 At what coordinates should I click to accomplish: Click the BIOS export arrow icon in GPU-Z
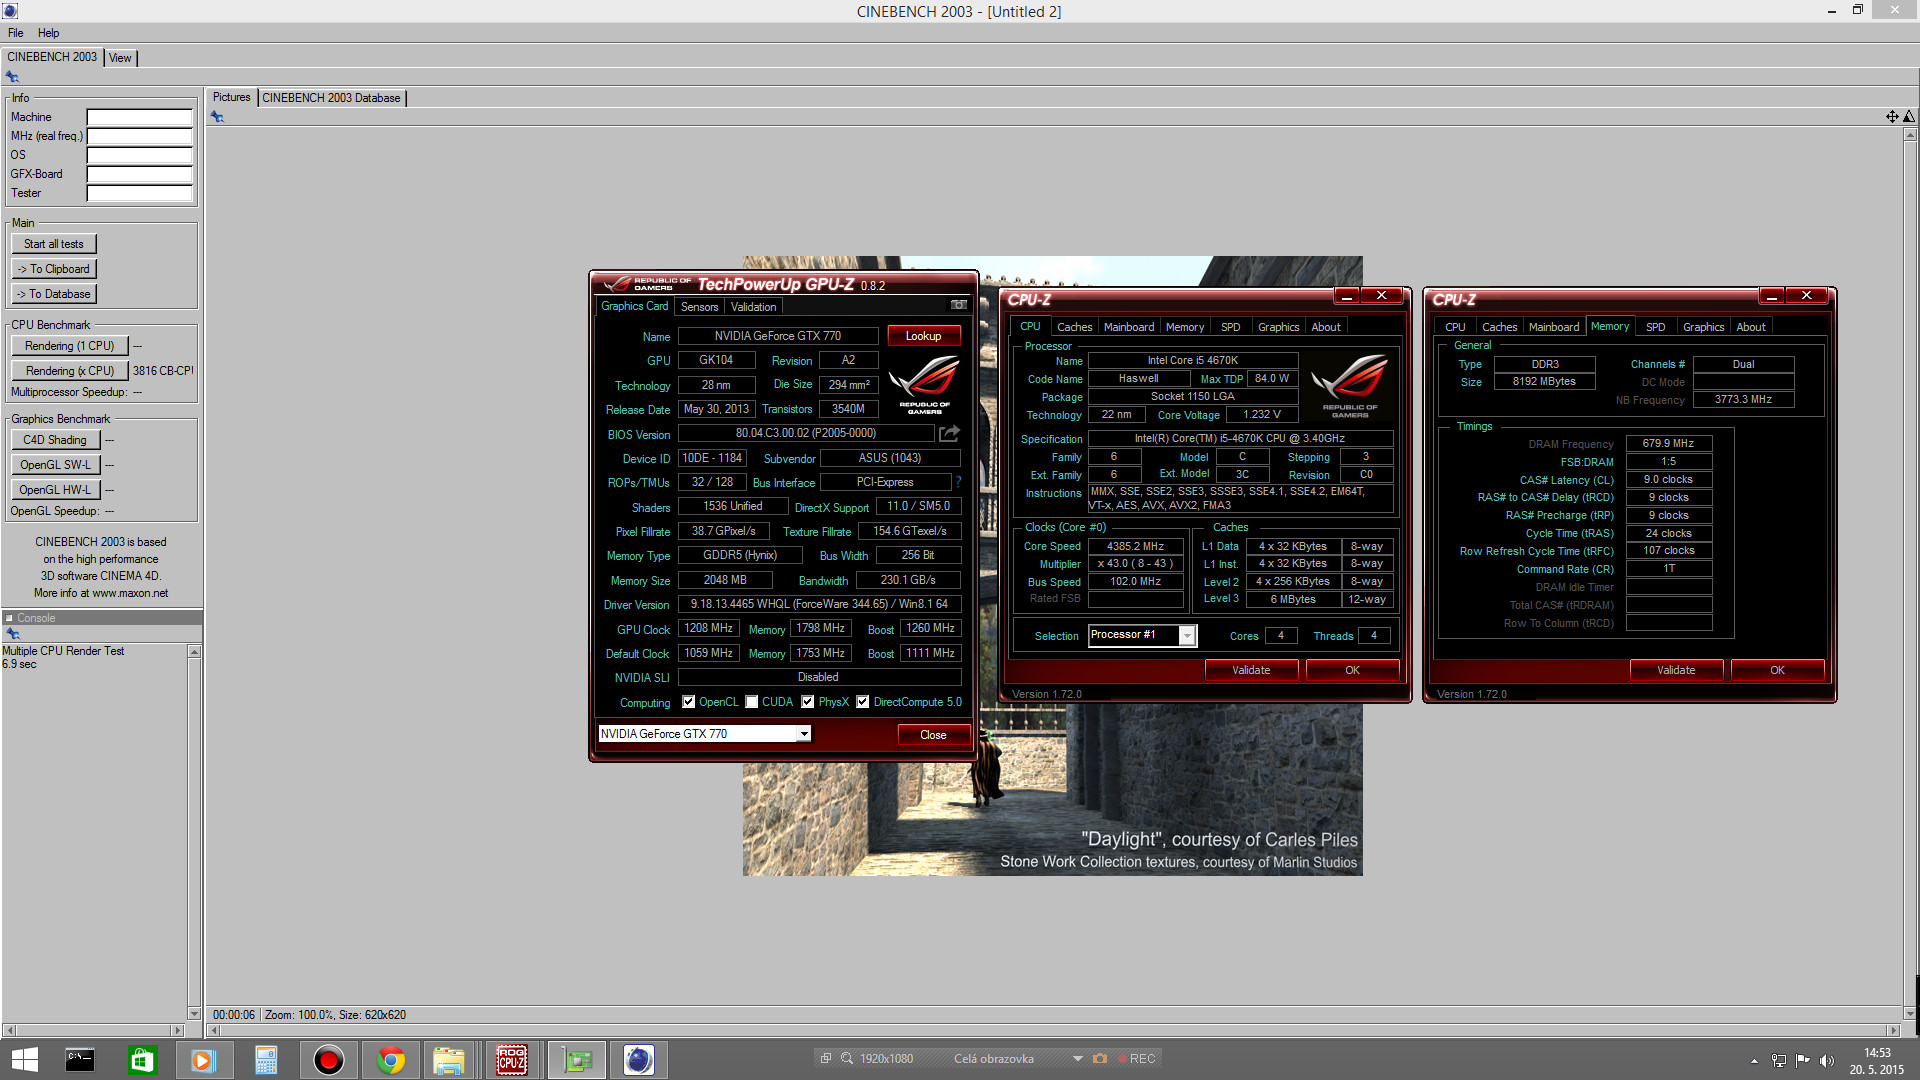click(x=949, y=433)
